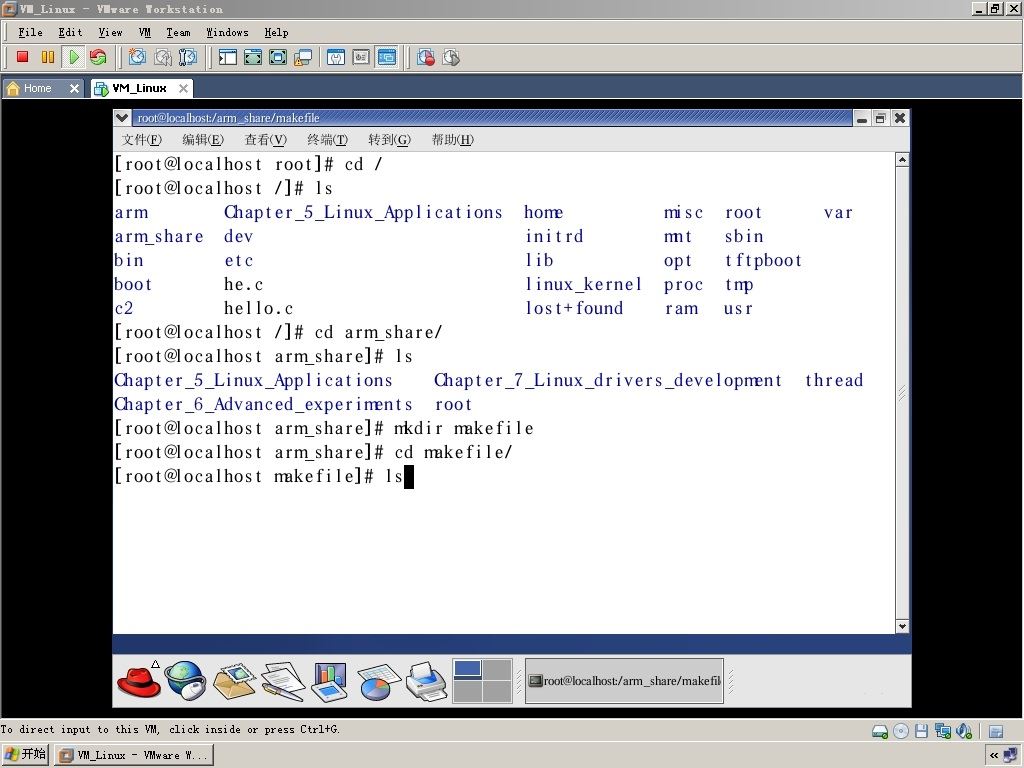Enter full screen mode icon
Viewport: 1024px width, 768px height.
(278, 57)
